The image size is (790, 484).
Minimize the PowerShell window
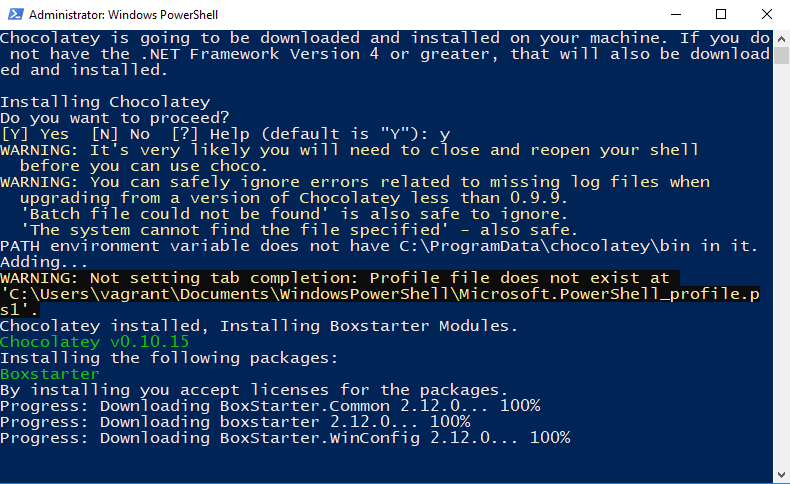676,14
